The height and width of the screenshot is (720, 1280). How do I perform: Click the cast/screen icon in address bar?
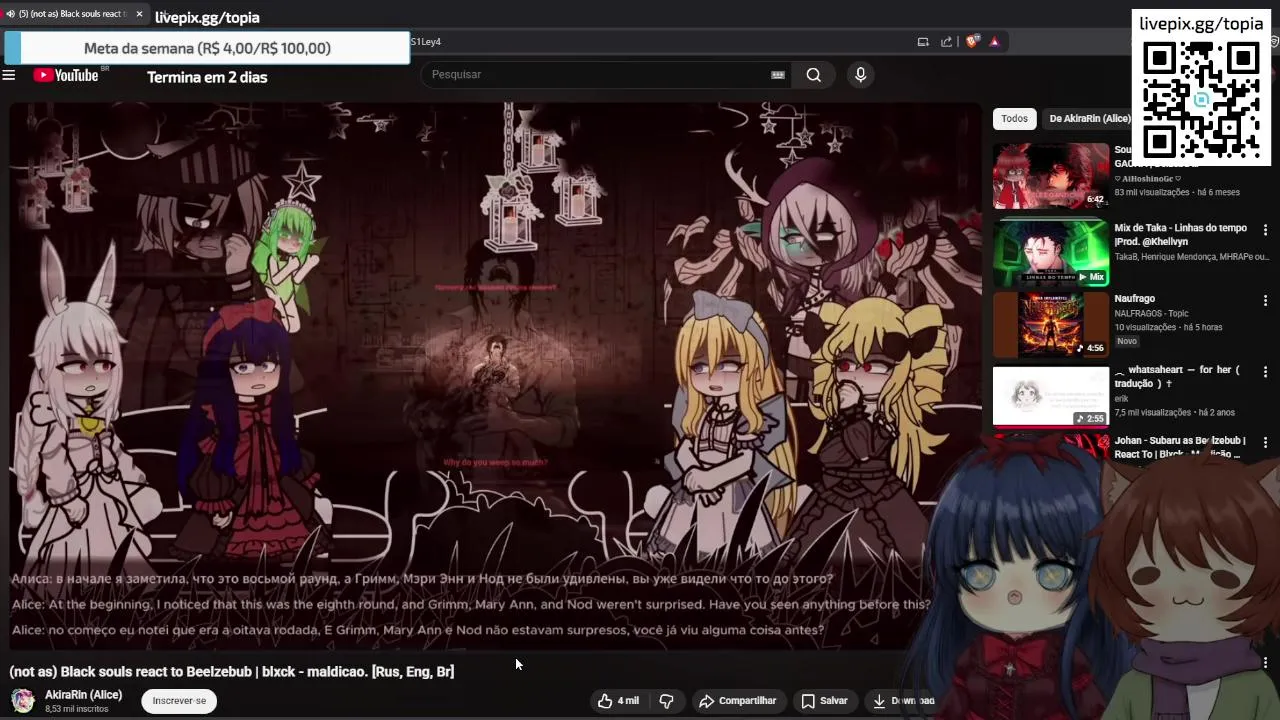click(x=923, y=42)
